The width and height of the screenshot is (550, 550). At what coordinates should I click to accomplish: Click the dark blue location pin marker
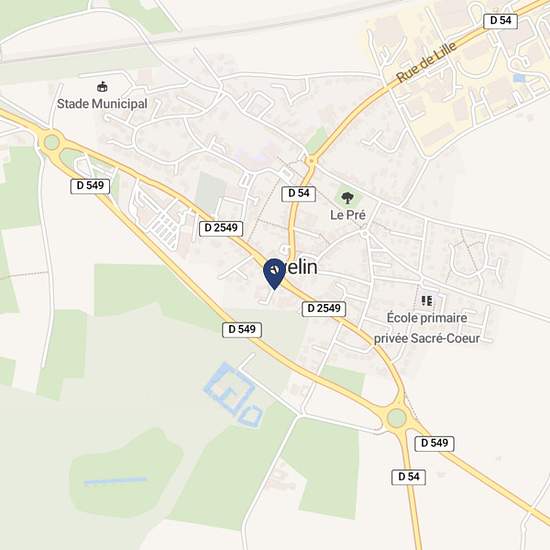pos(274,274)
